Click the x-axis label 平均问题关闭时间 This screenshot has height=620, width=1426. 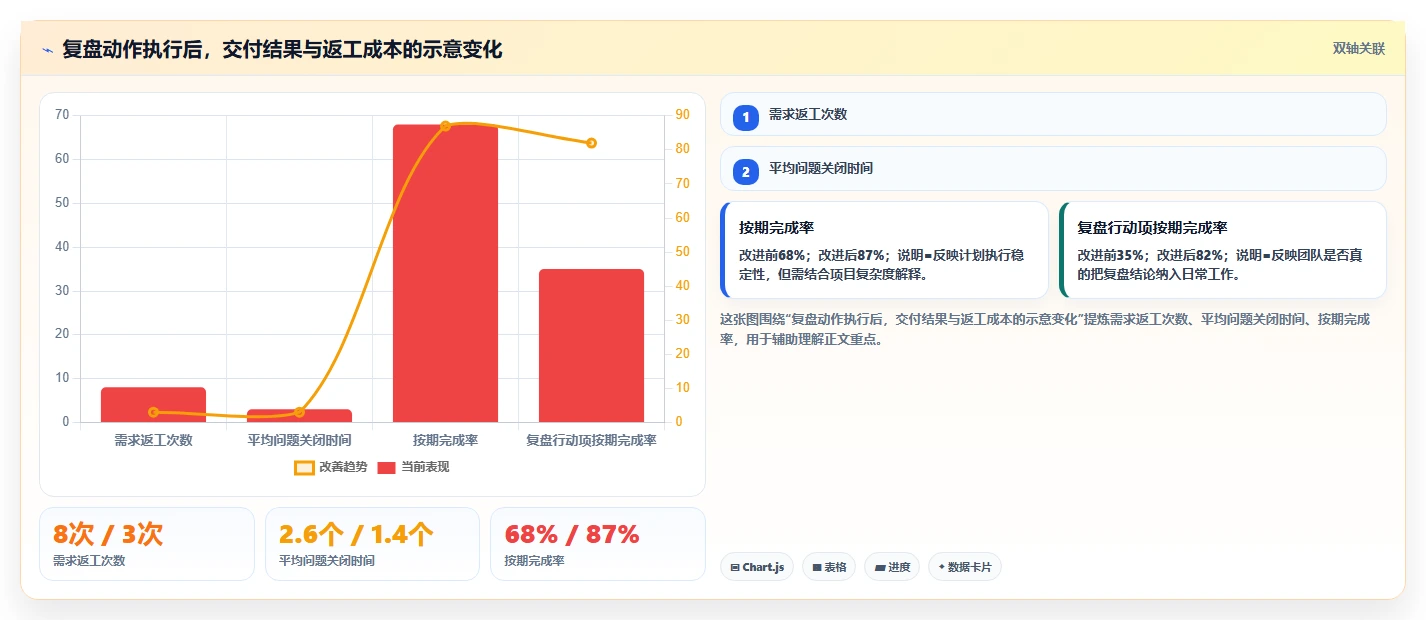(299, 440)
